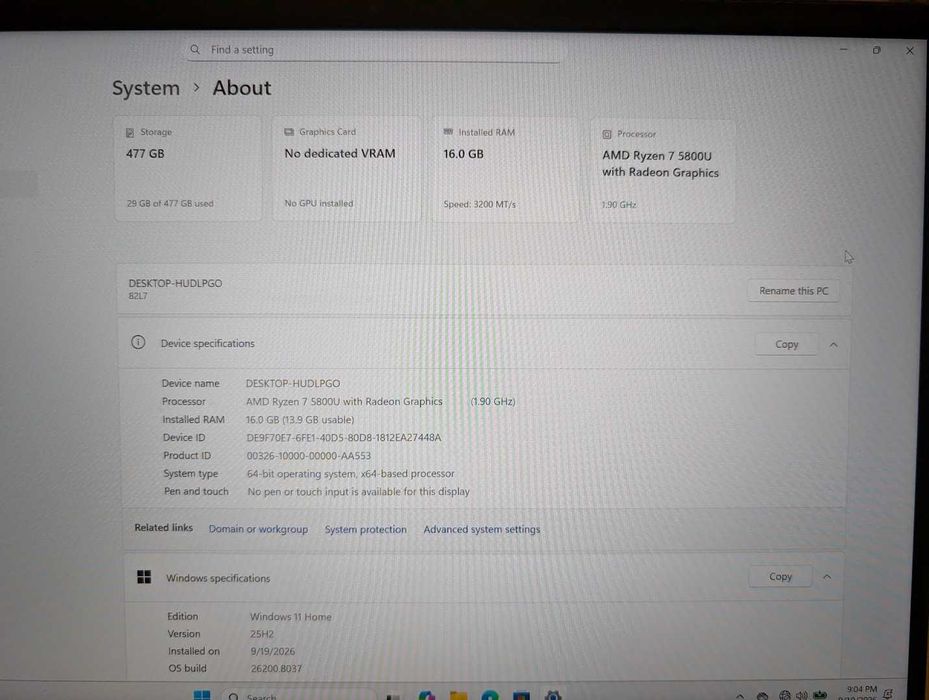929x700 pixels.
Task: Click the volume speaker tray icon
Action: tap(802, 696)
